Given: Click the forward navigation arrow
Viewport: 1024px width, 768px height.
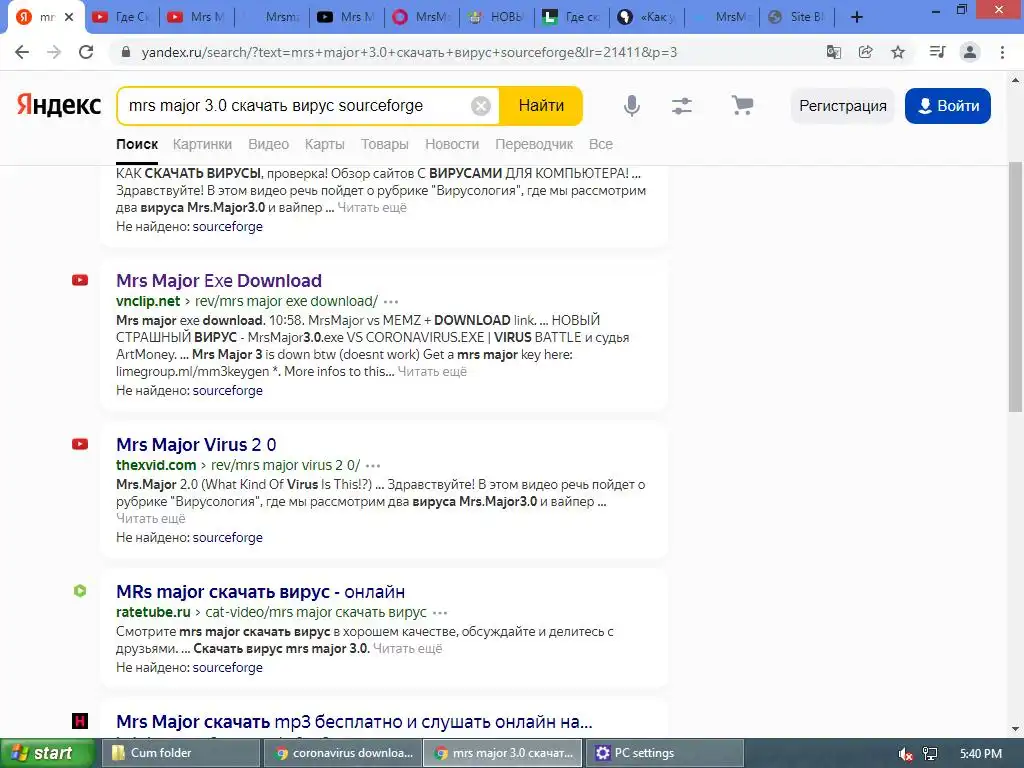Looking at the screenshot, I should (54, 52).
